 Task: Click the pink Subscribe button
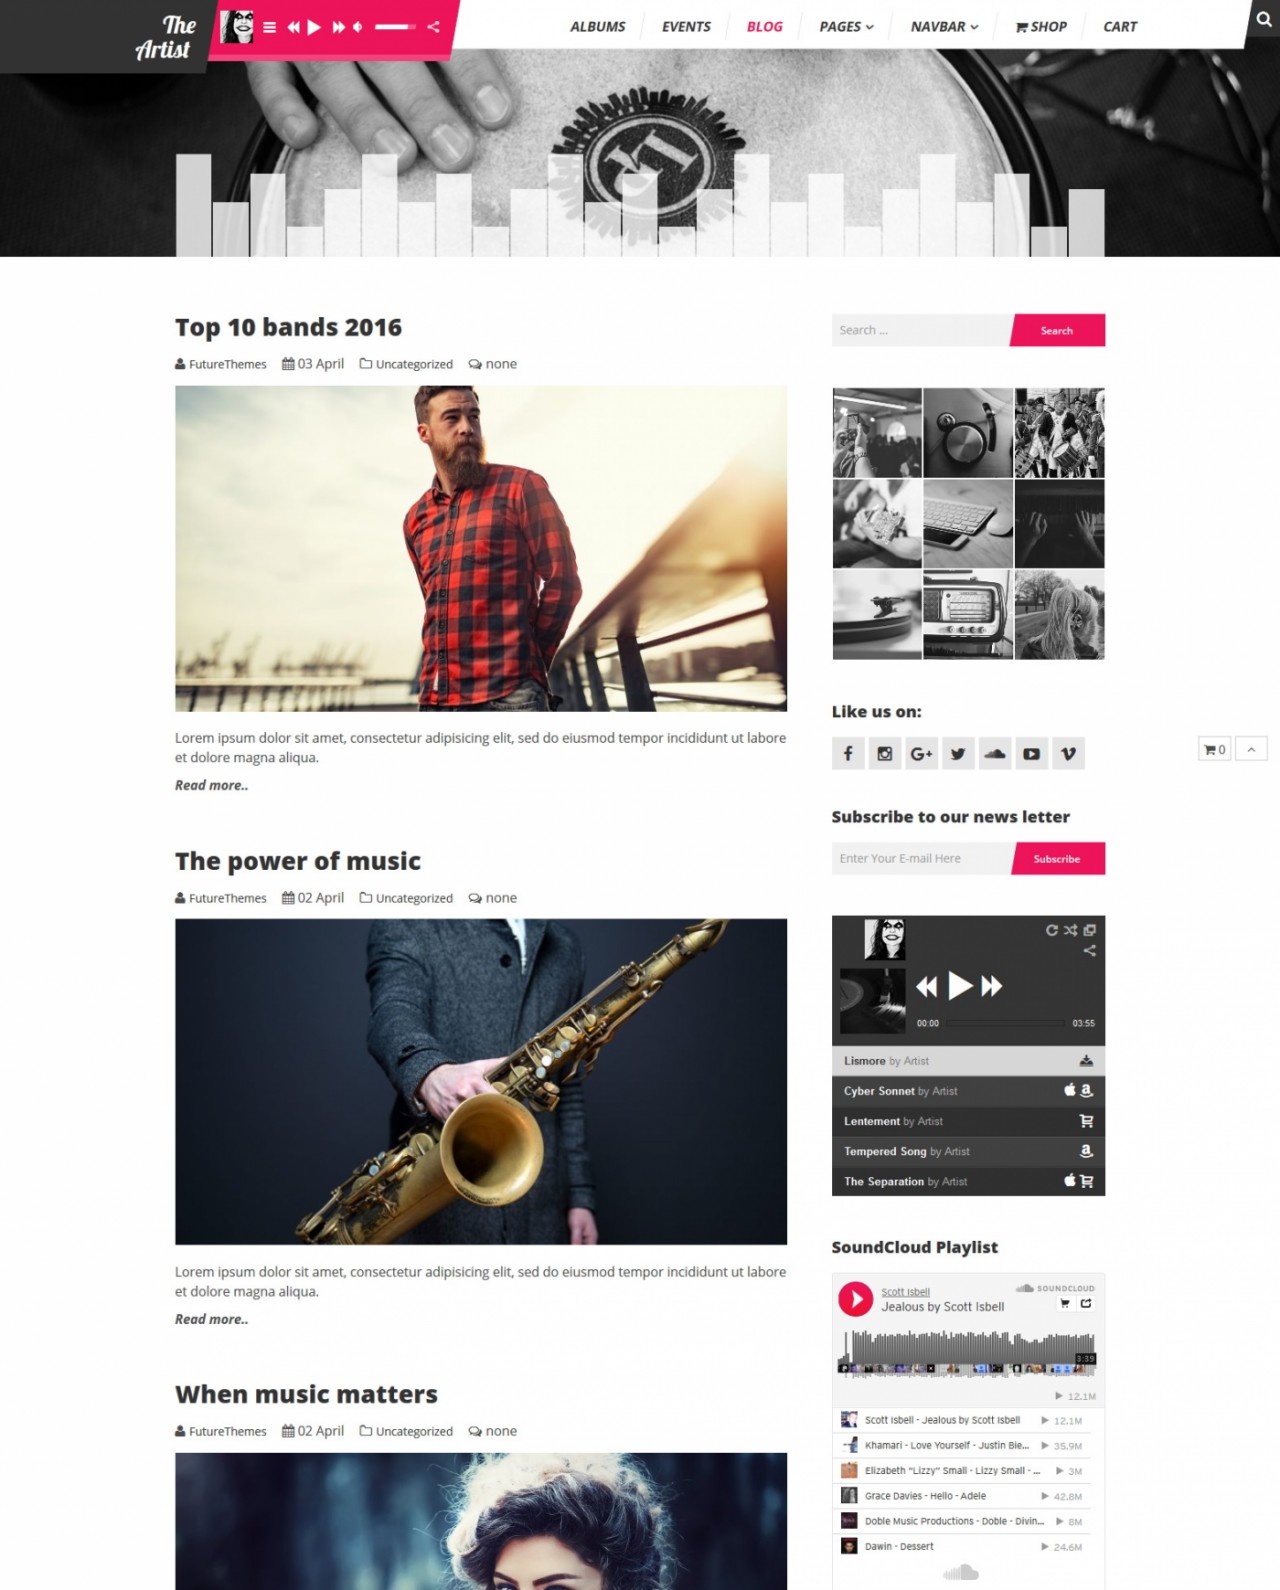(x=1057, y=858)
